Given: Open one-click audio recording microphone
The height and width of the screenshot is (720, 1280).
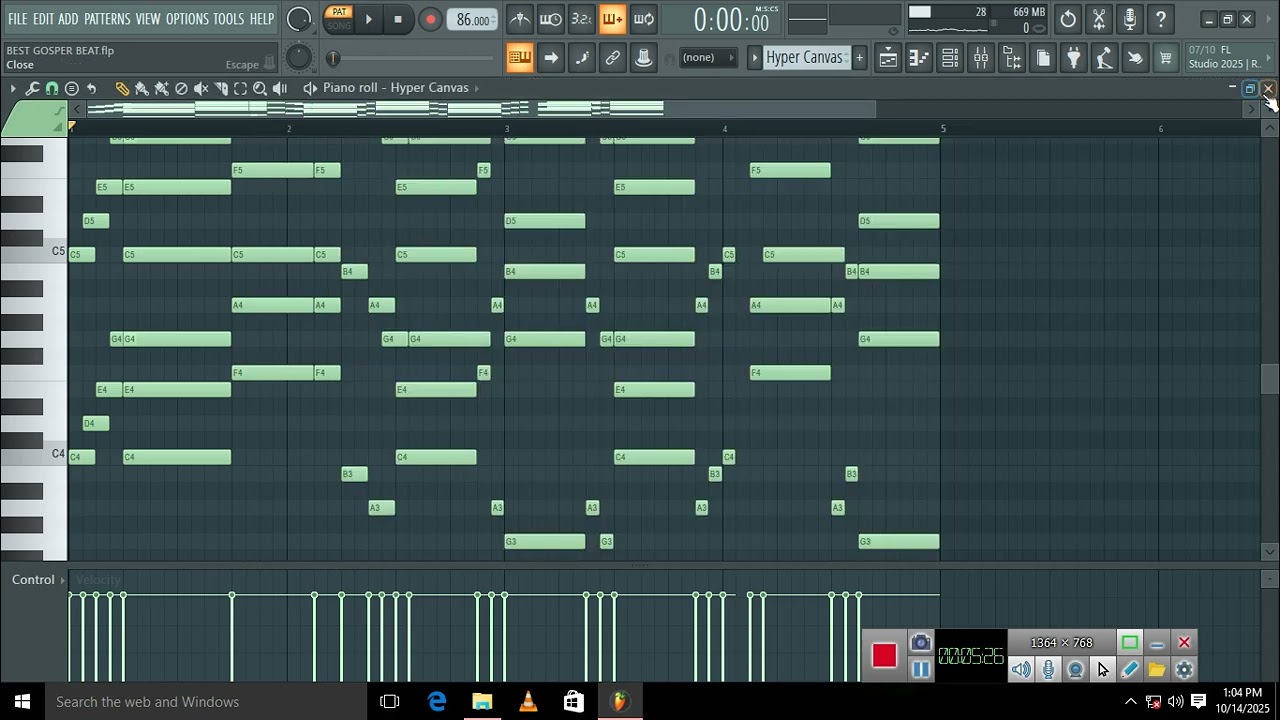Looking at the screenshot, I should (1130, 18).
